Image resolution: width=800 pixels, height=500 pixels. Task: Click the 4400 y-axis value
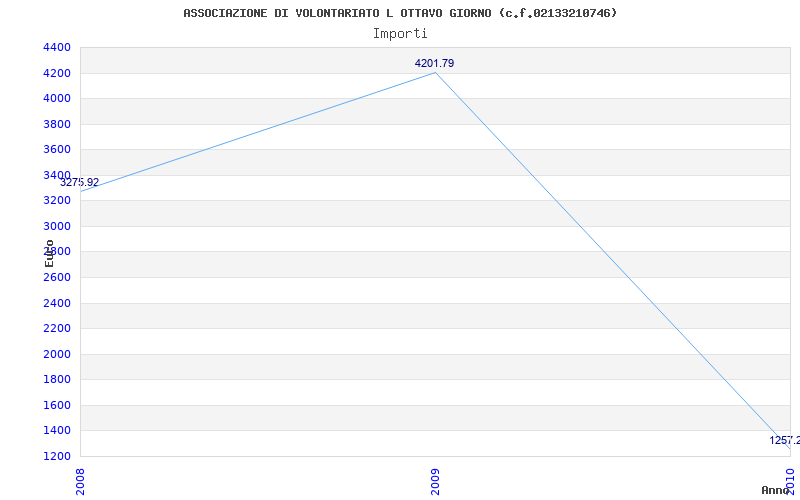(57, 47)
